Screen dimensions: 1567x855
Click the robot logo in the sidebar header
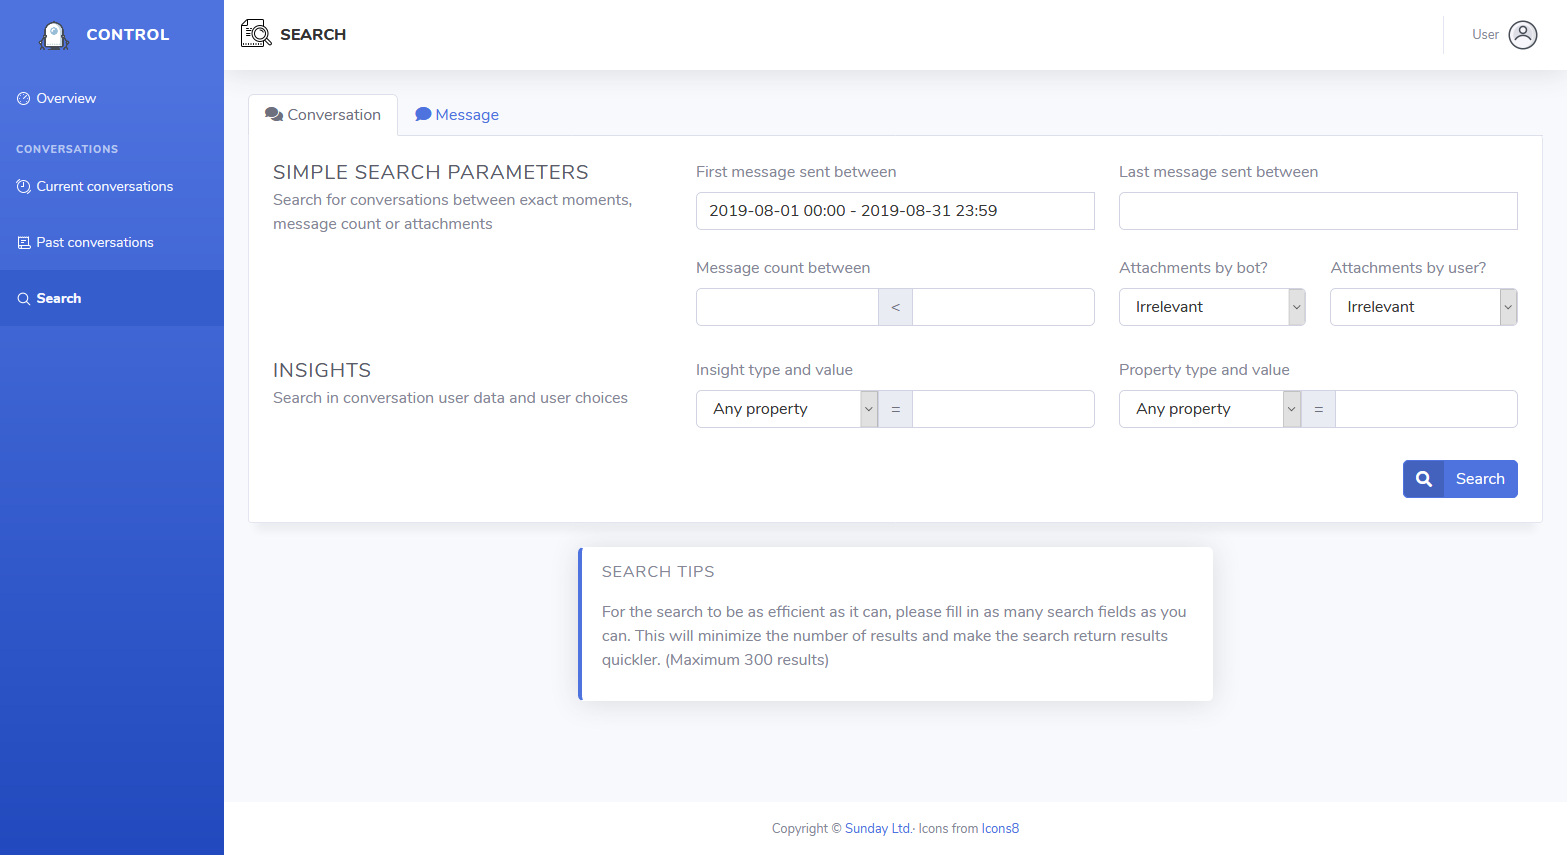54,36
